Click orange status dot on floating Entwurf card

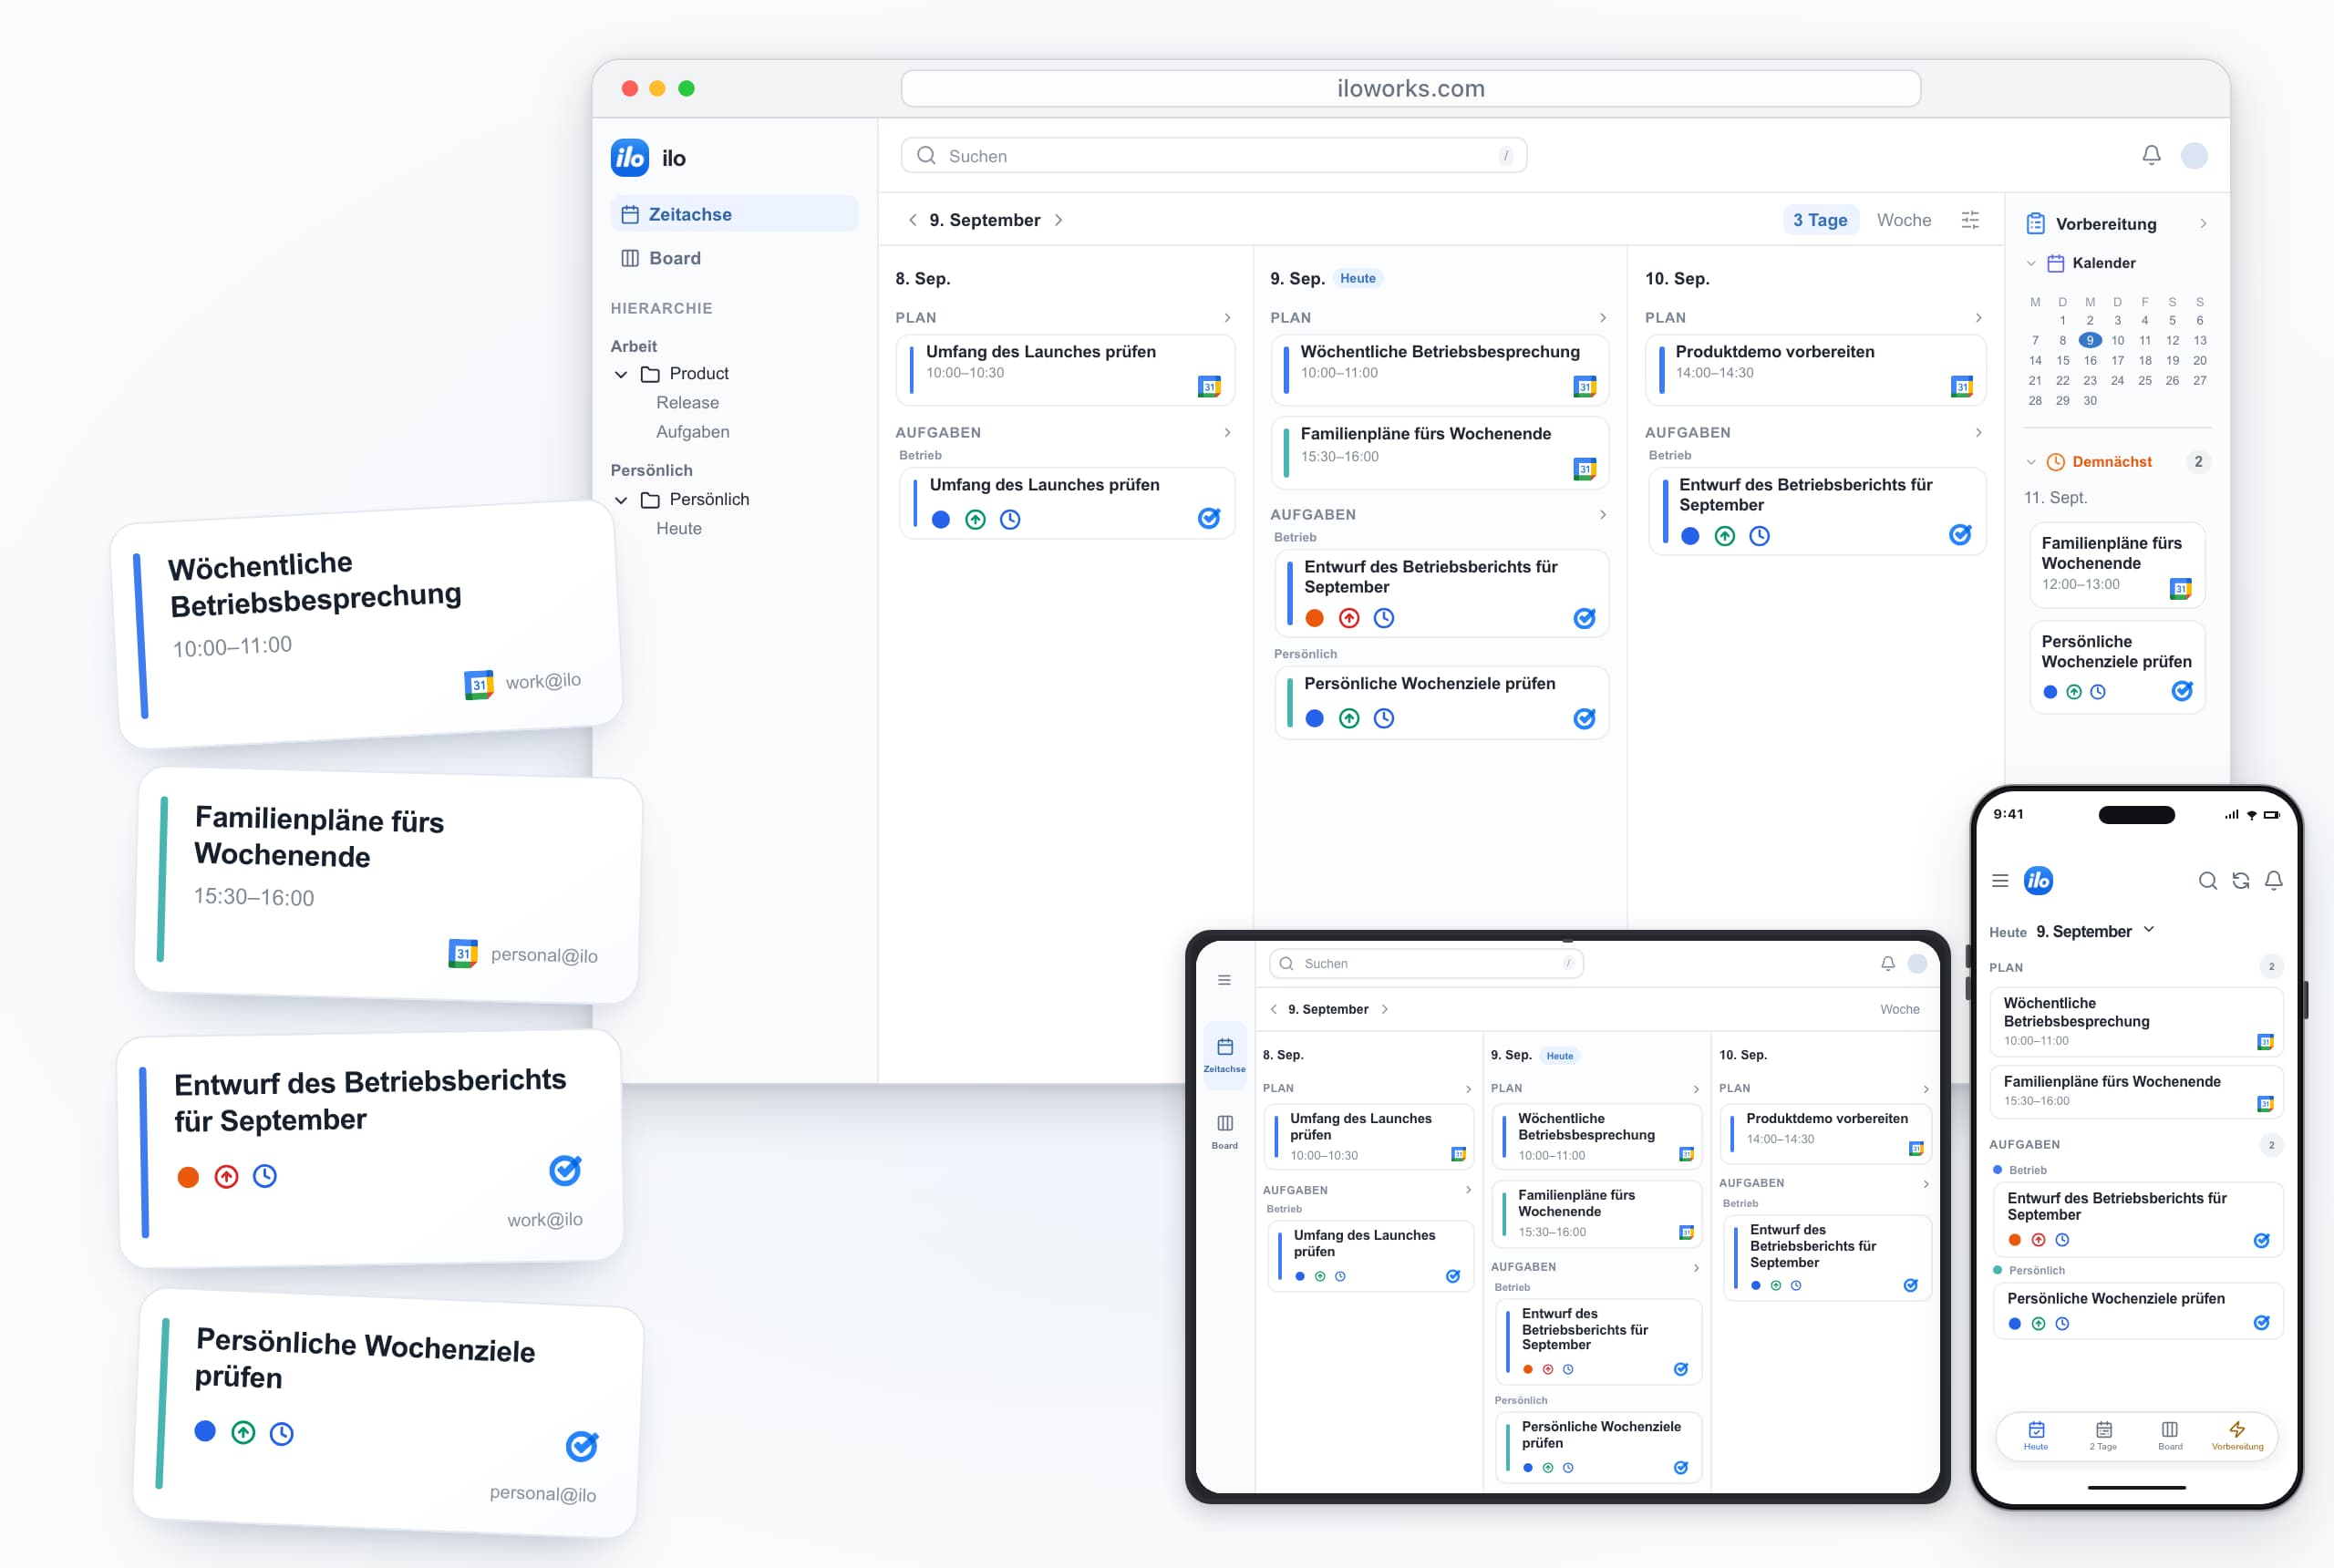coord(188,1177)
